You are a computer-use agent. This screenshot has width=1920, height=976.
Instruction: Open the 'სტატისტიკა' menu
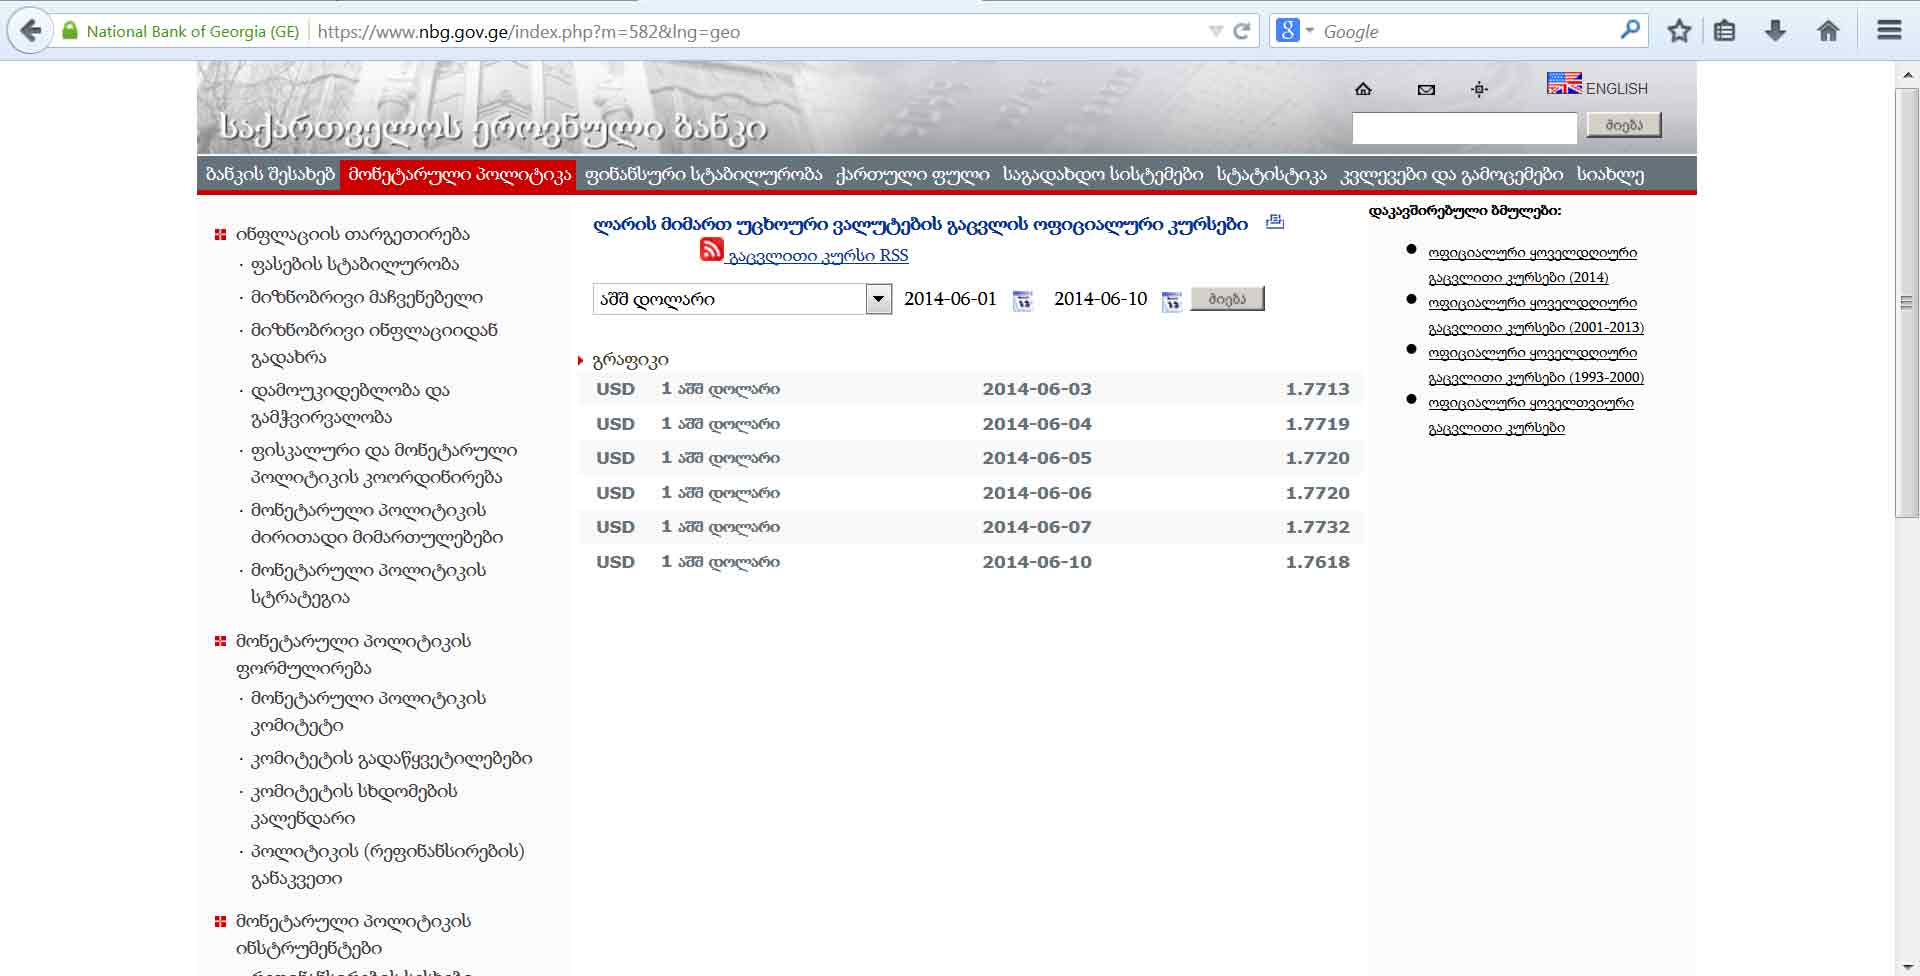(1271, 174)
